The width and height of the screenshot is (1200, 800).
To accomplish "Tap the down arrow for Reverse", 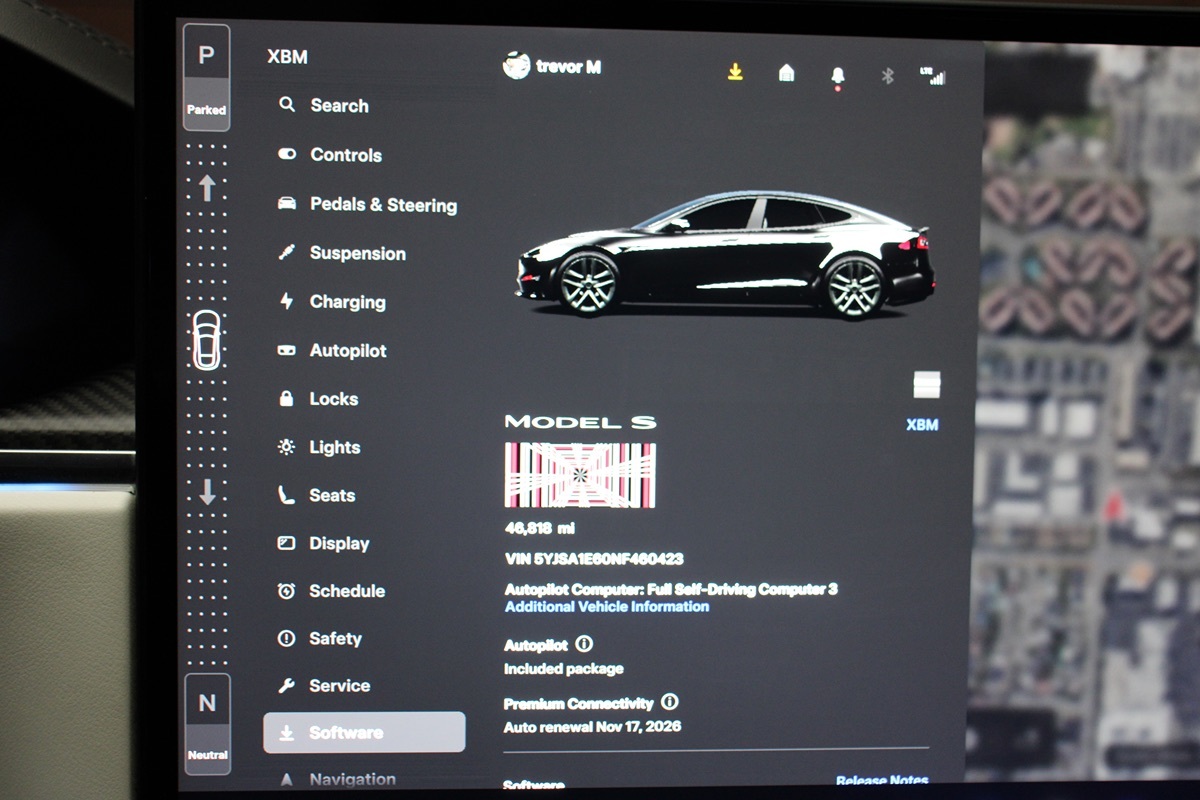I will (207, 492).
